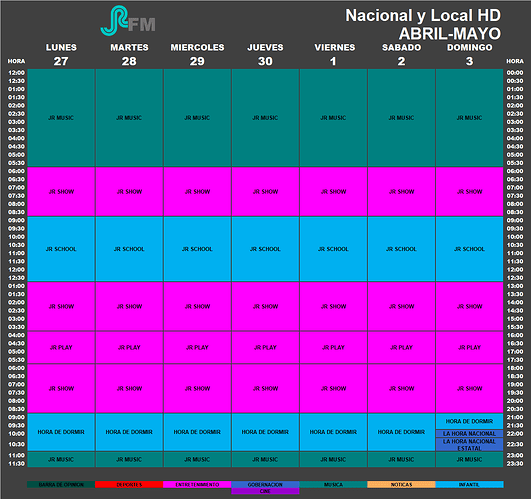The height and width of the screenshot is (499, 531).
Task: Open the Sabado JR PLAY block
Action: [x=401, y=347]
